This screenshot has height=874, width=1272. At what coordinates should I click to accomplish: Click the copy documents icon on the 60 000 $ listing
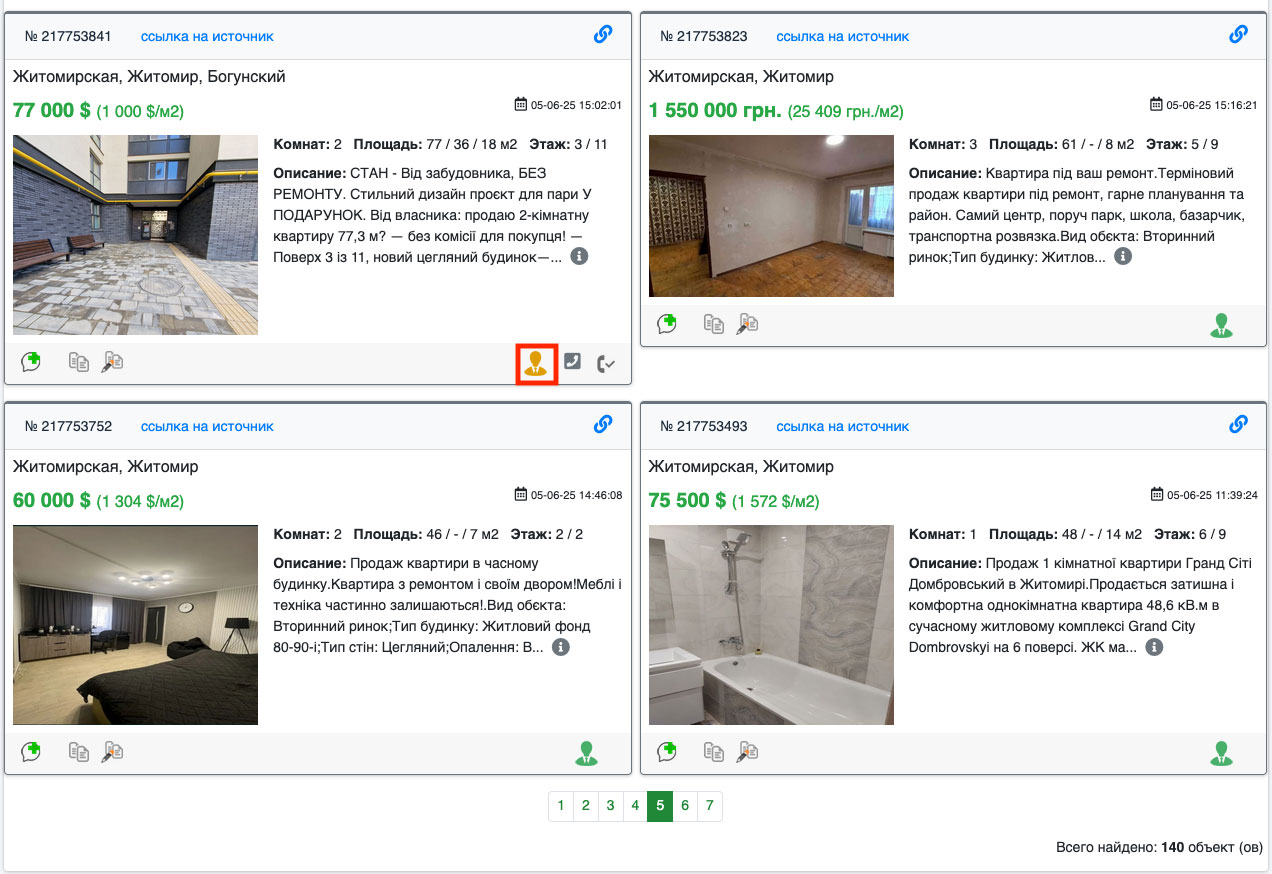79,751
